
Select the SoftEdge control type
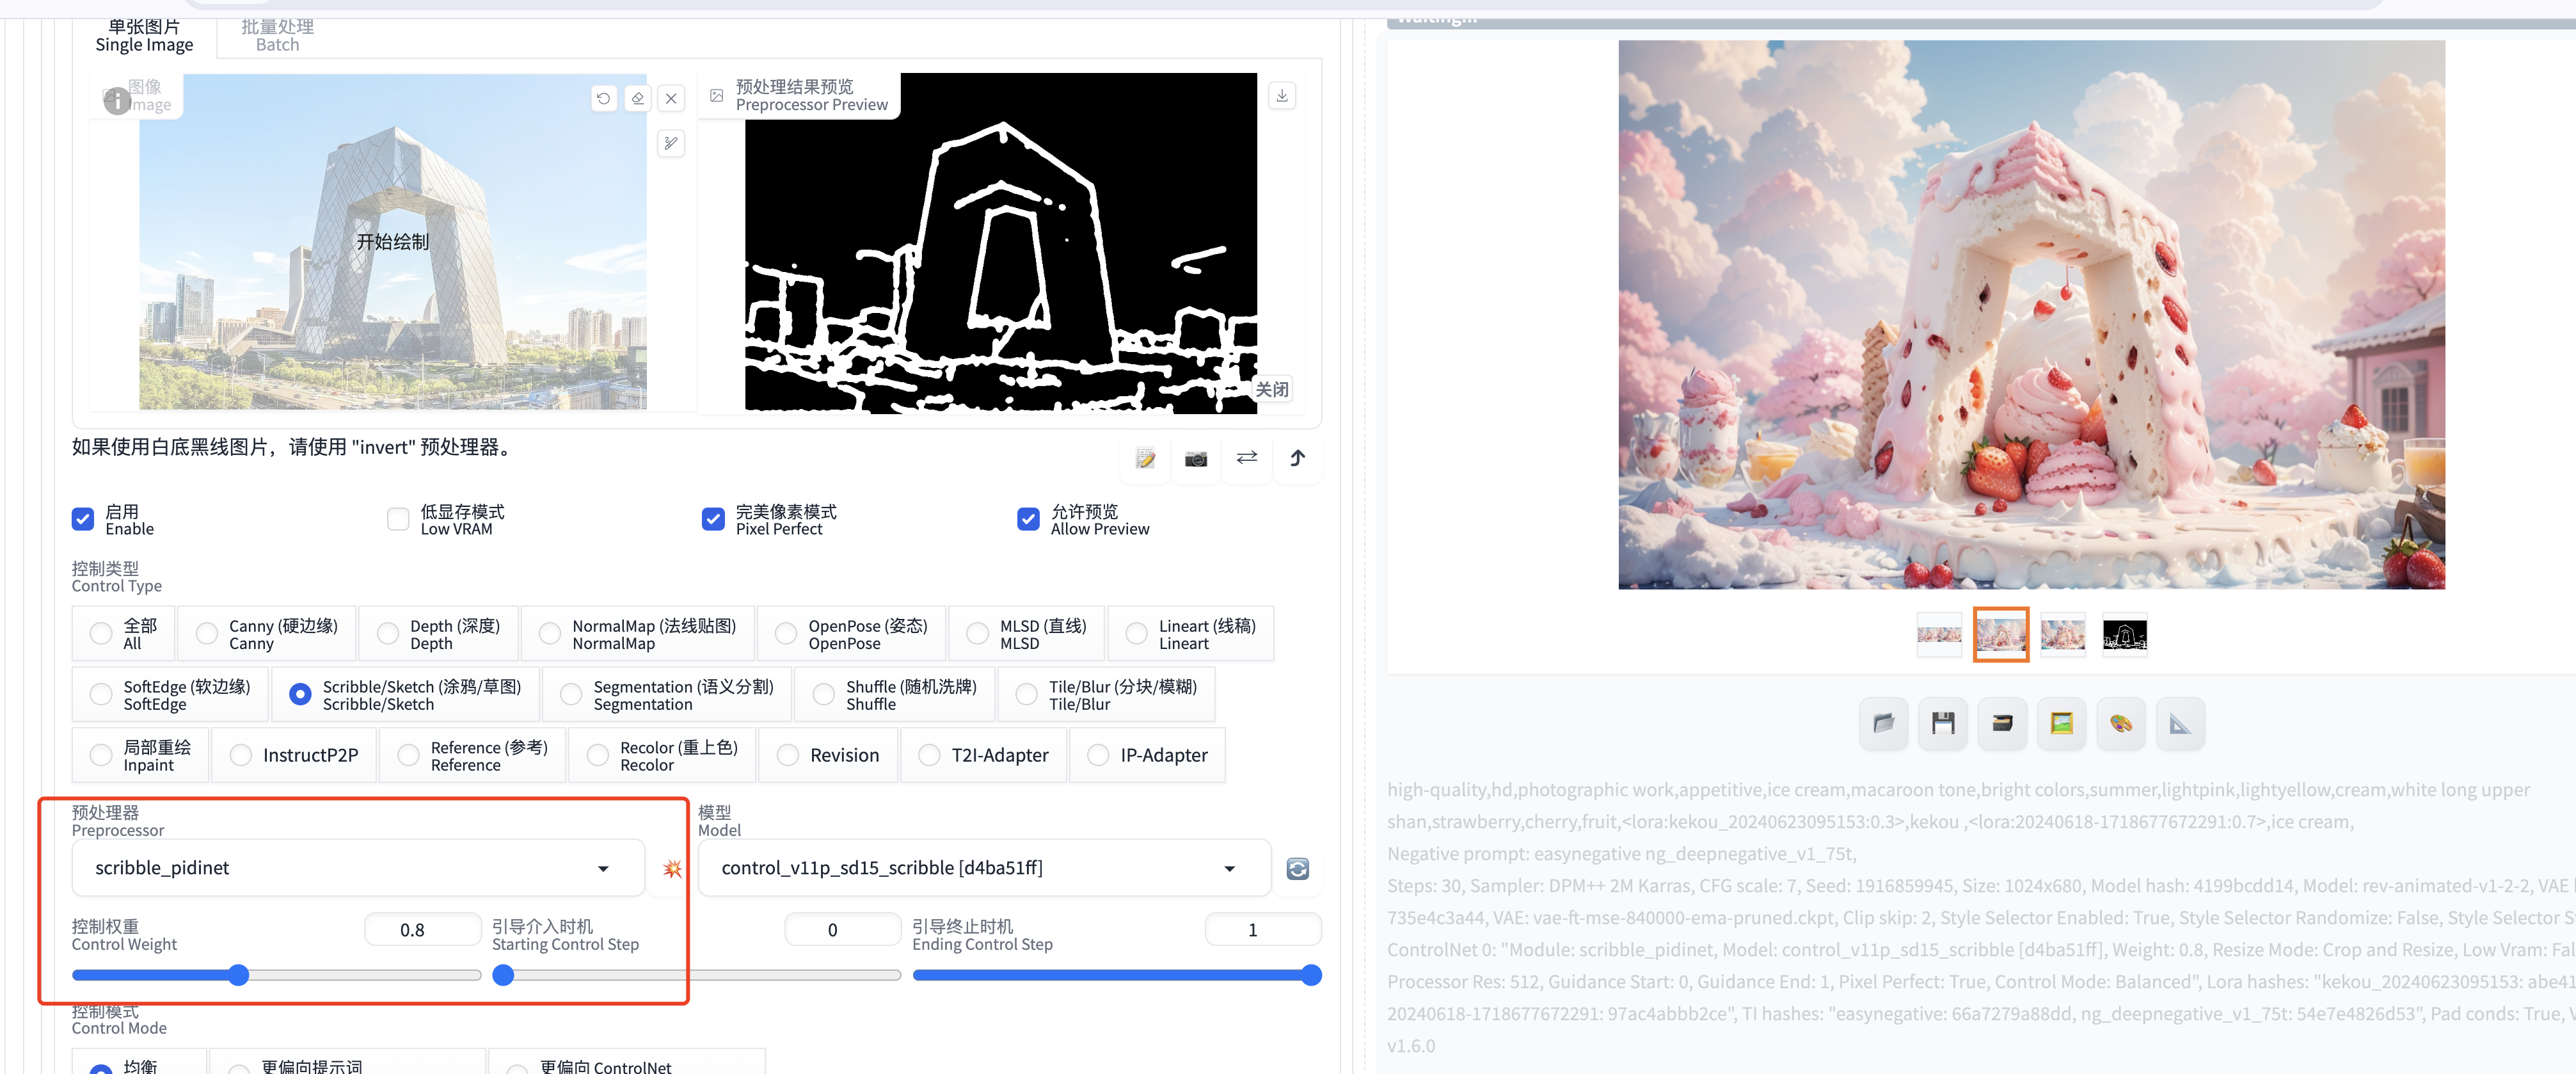pos(170,695)
